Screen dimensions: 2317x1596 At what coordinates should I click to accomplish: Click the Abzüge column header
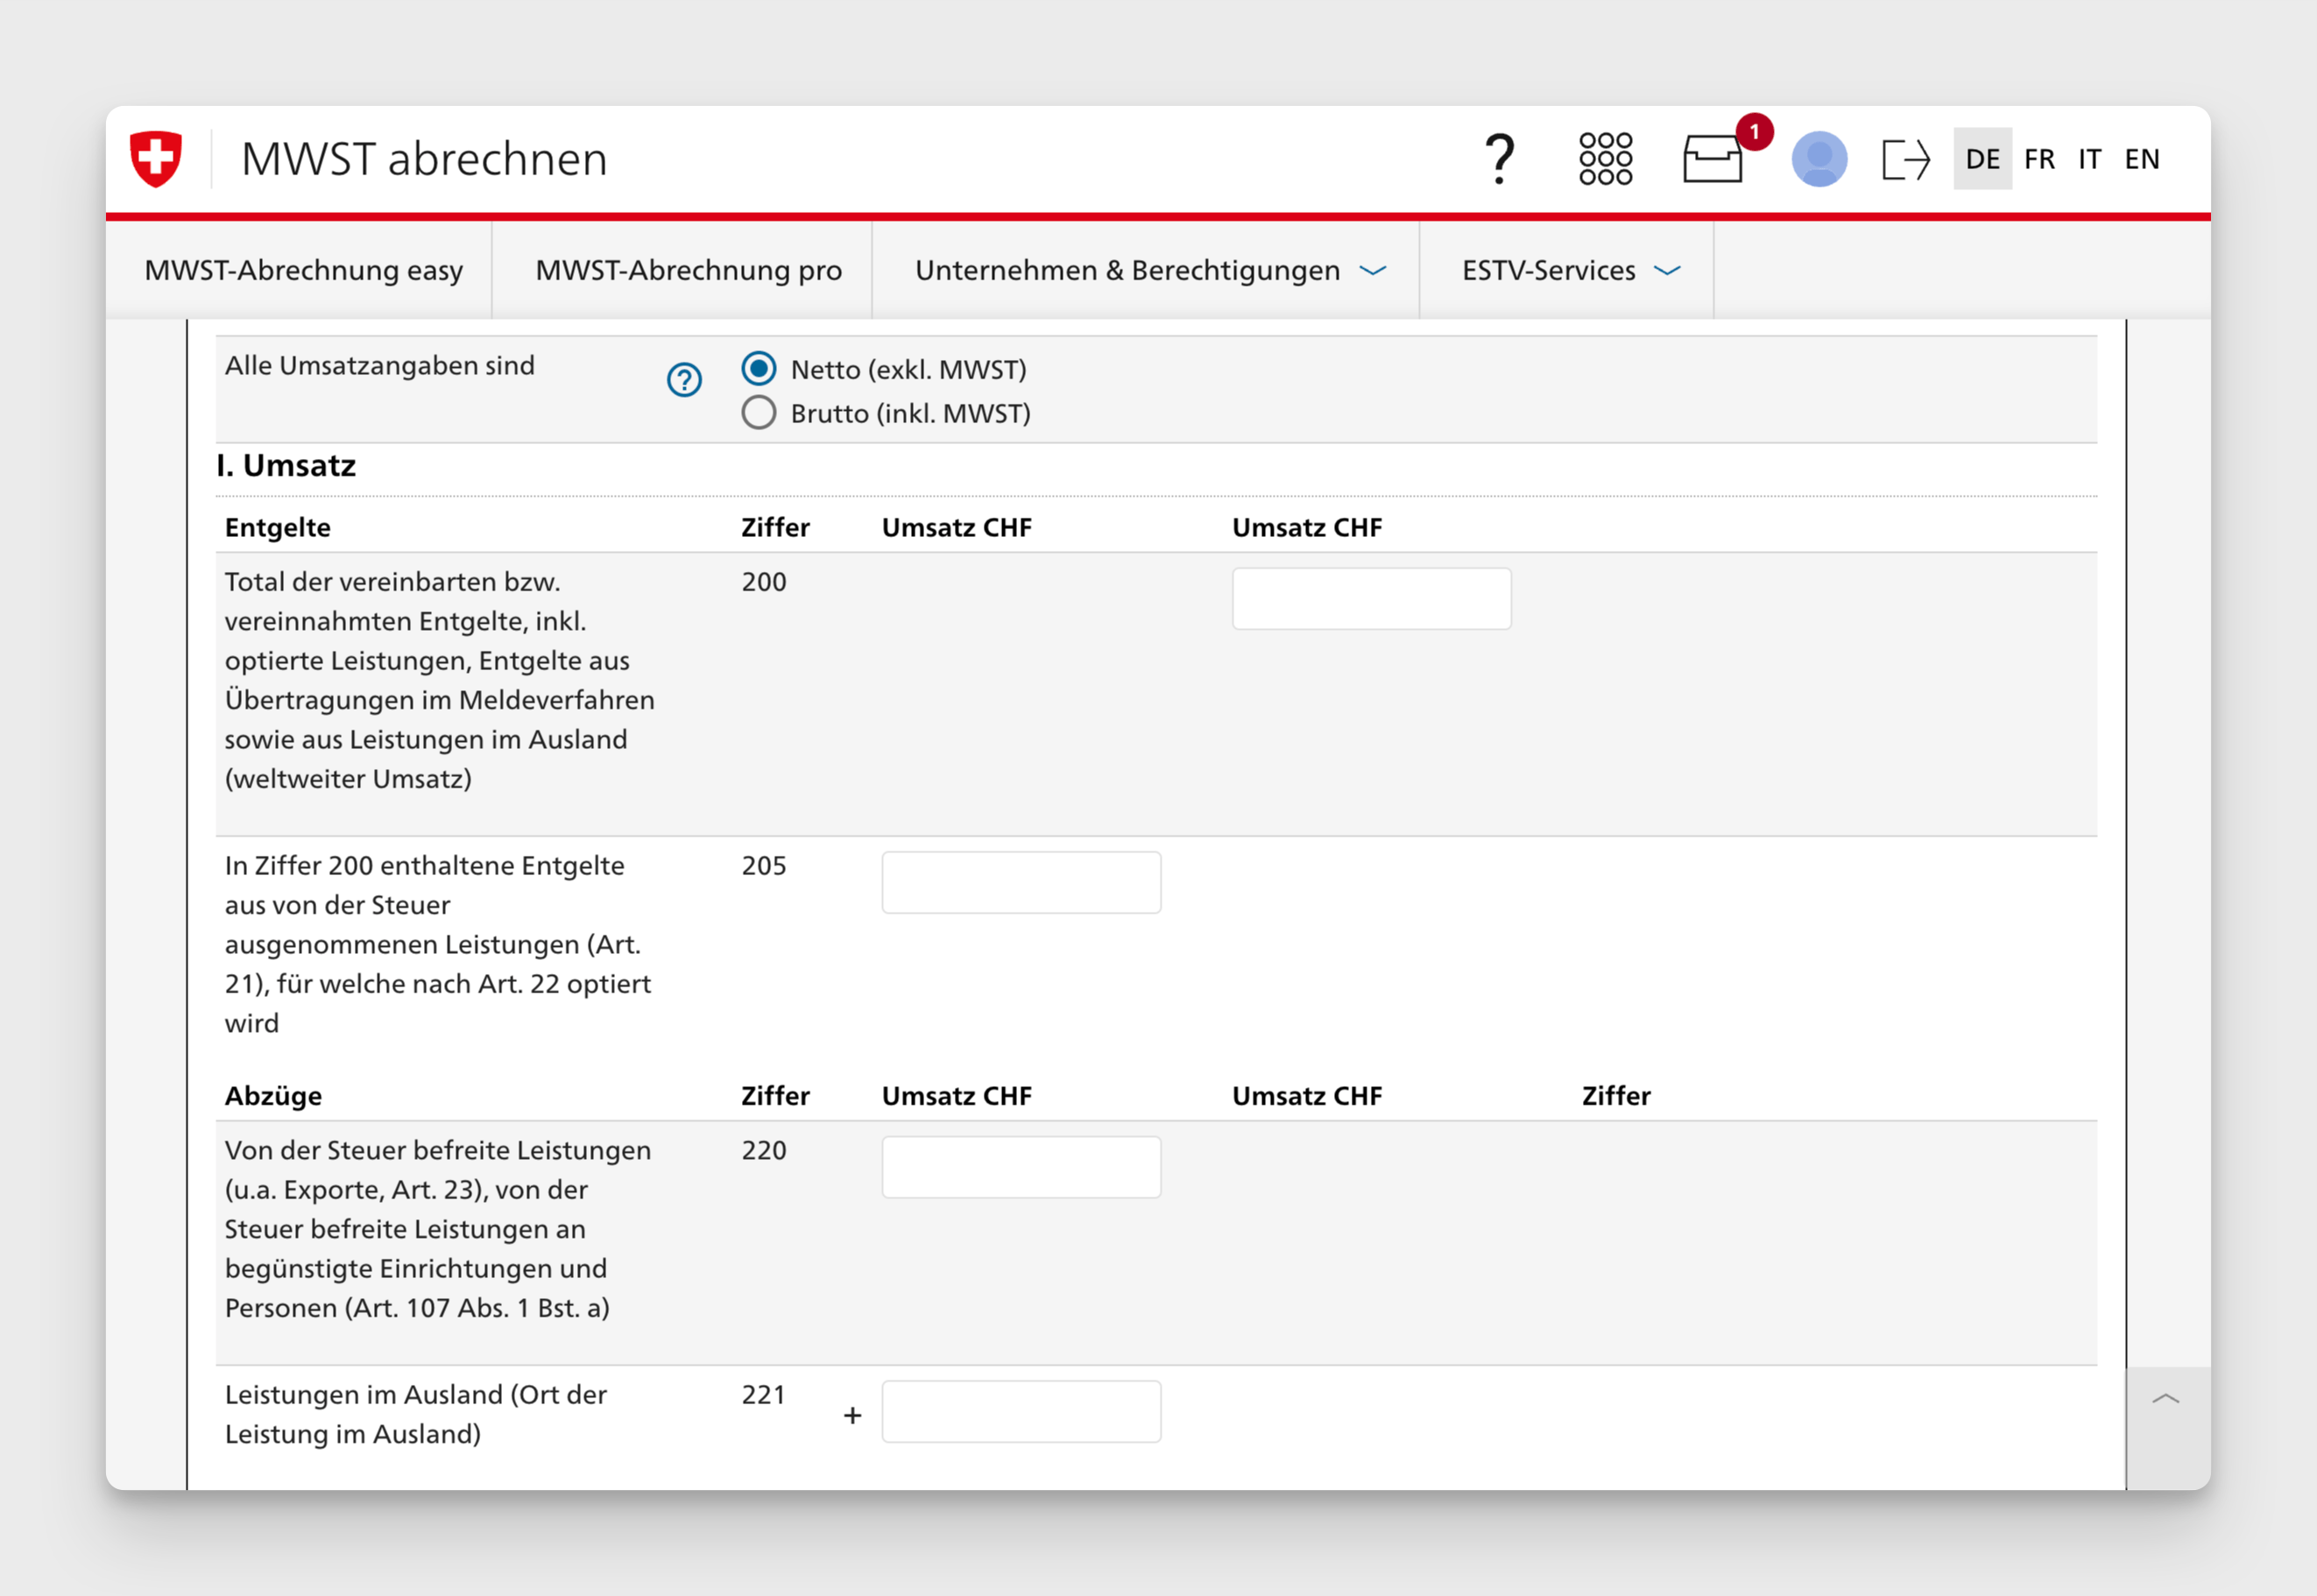coord(273,1096)
